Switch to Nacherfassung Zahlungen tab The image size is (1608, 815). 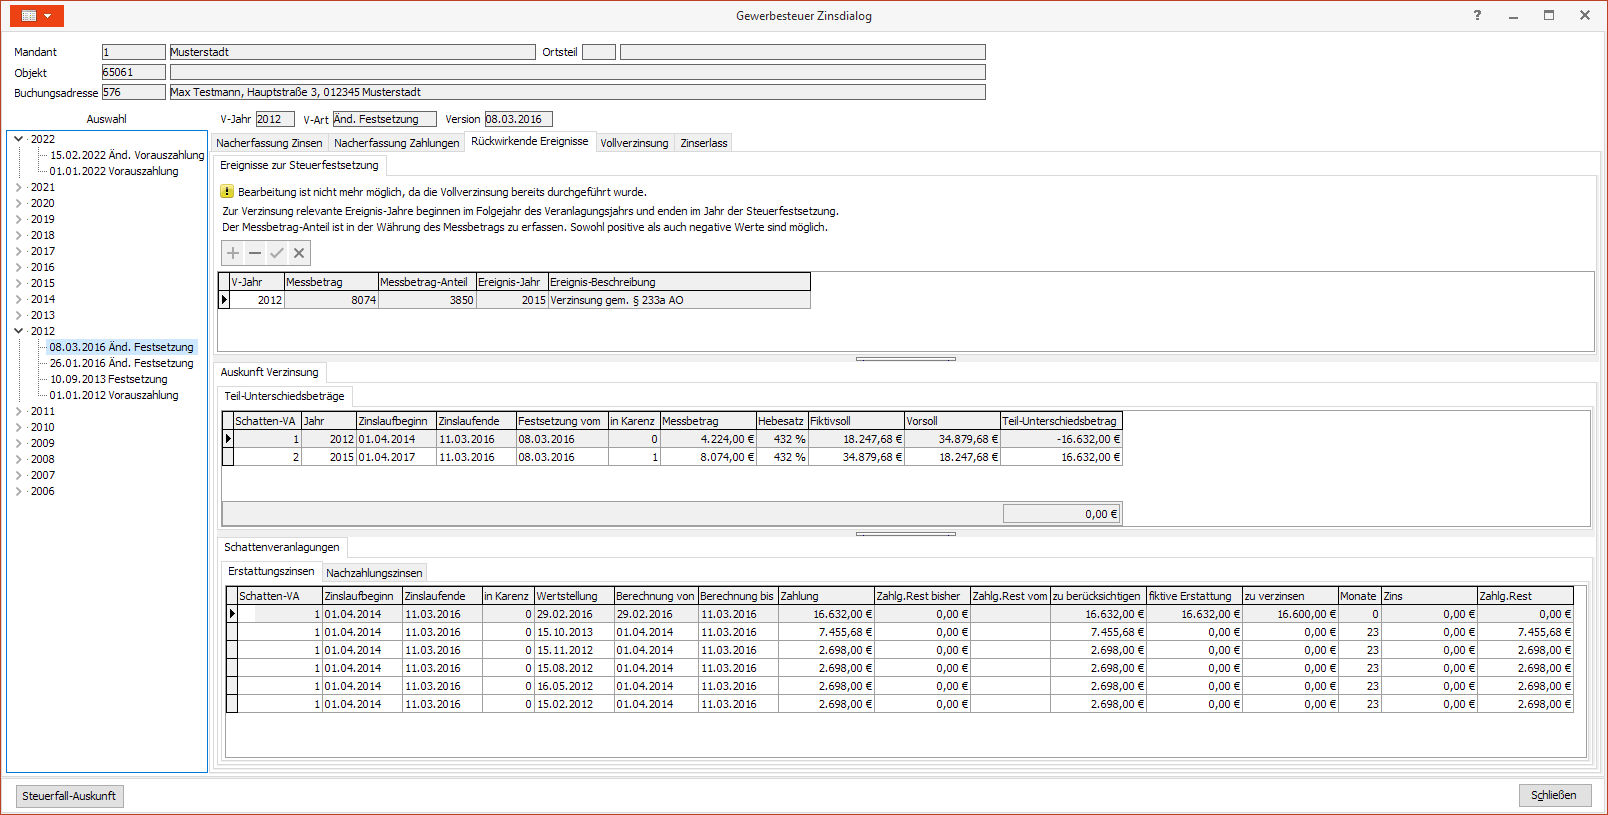point(396,143)
